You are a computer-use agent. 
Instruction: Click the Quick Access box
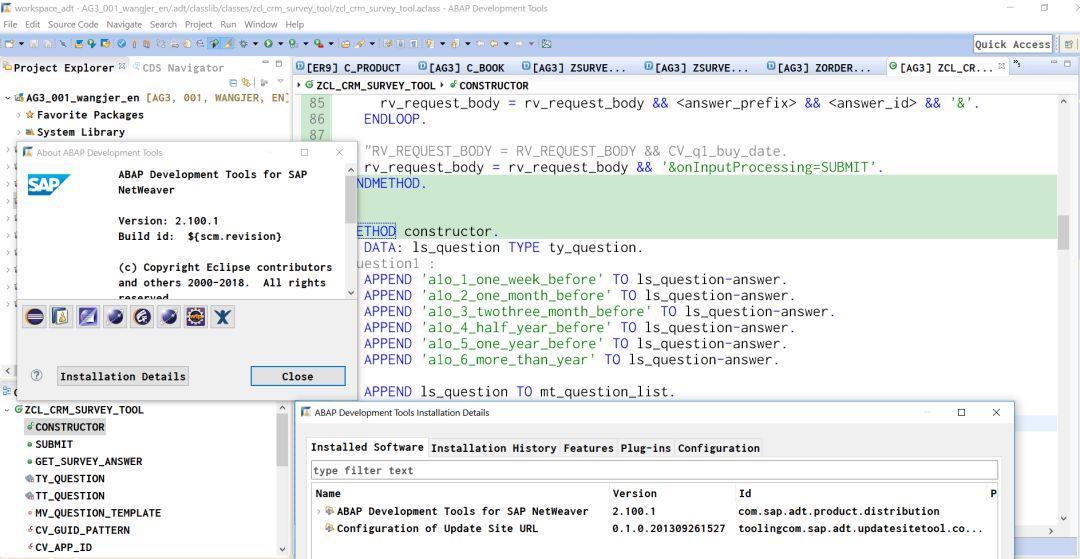click(x=1012, y=44)
